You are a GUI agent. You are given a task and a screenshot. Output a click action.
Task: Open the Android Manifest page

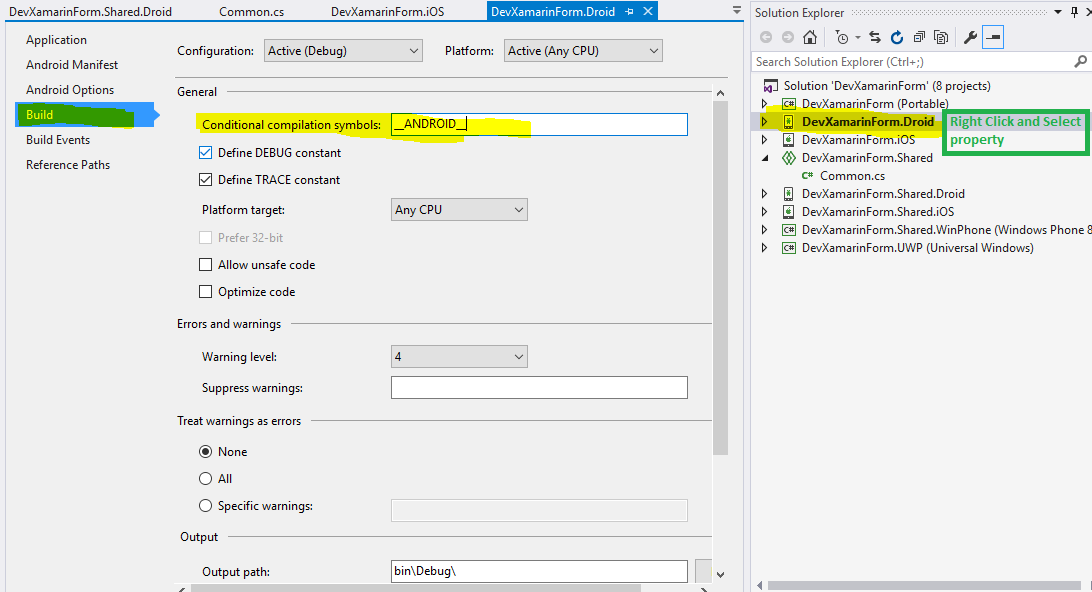pyautogui.click(x=72, y=65)
